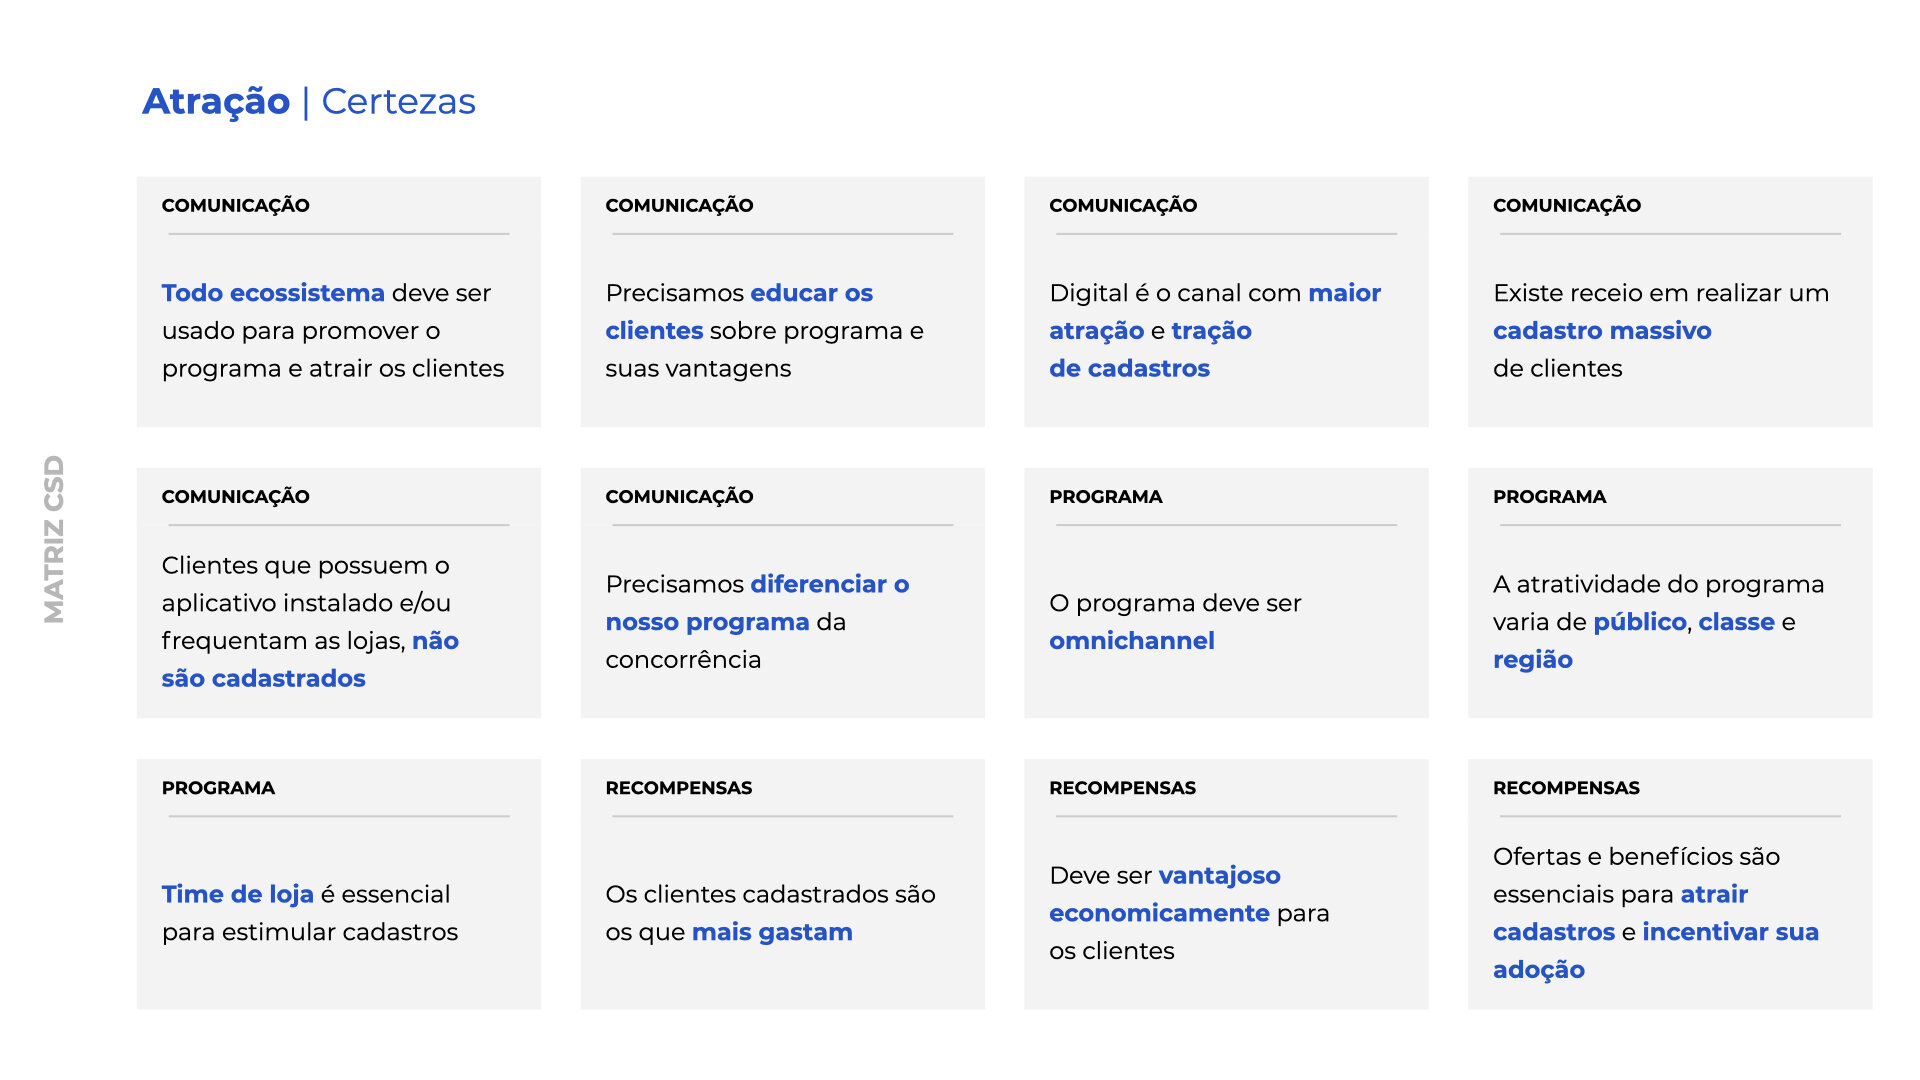Click the 'Atração' bold title
This screenshot has width=1920, height=1080.
pyautogui.click(x=216, y=102)
